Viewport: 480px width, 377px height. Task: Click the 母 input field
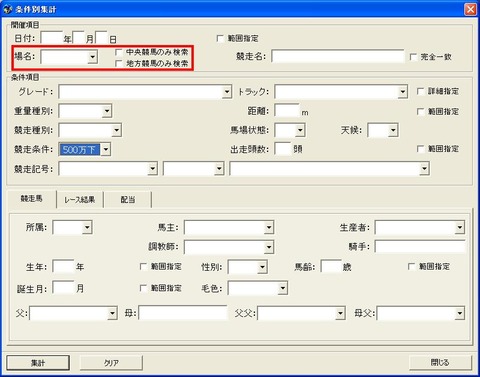[183, 313]
